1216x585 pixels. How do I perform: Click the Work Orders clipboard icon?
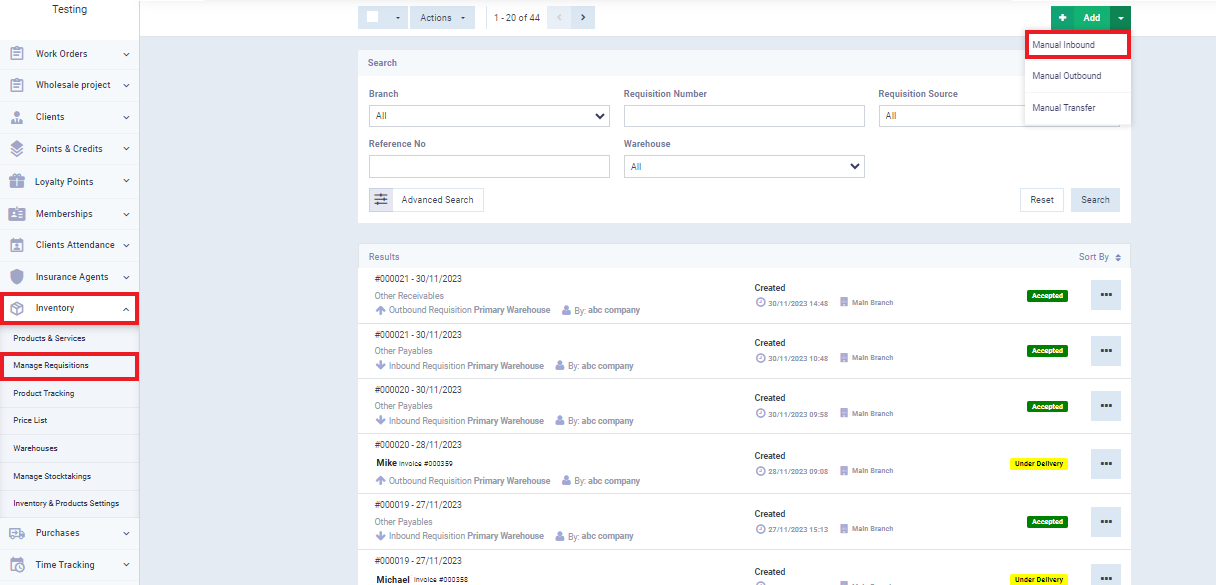click(x=17, y=54)
